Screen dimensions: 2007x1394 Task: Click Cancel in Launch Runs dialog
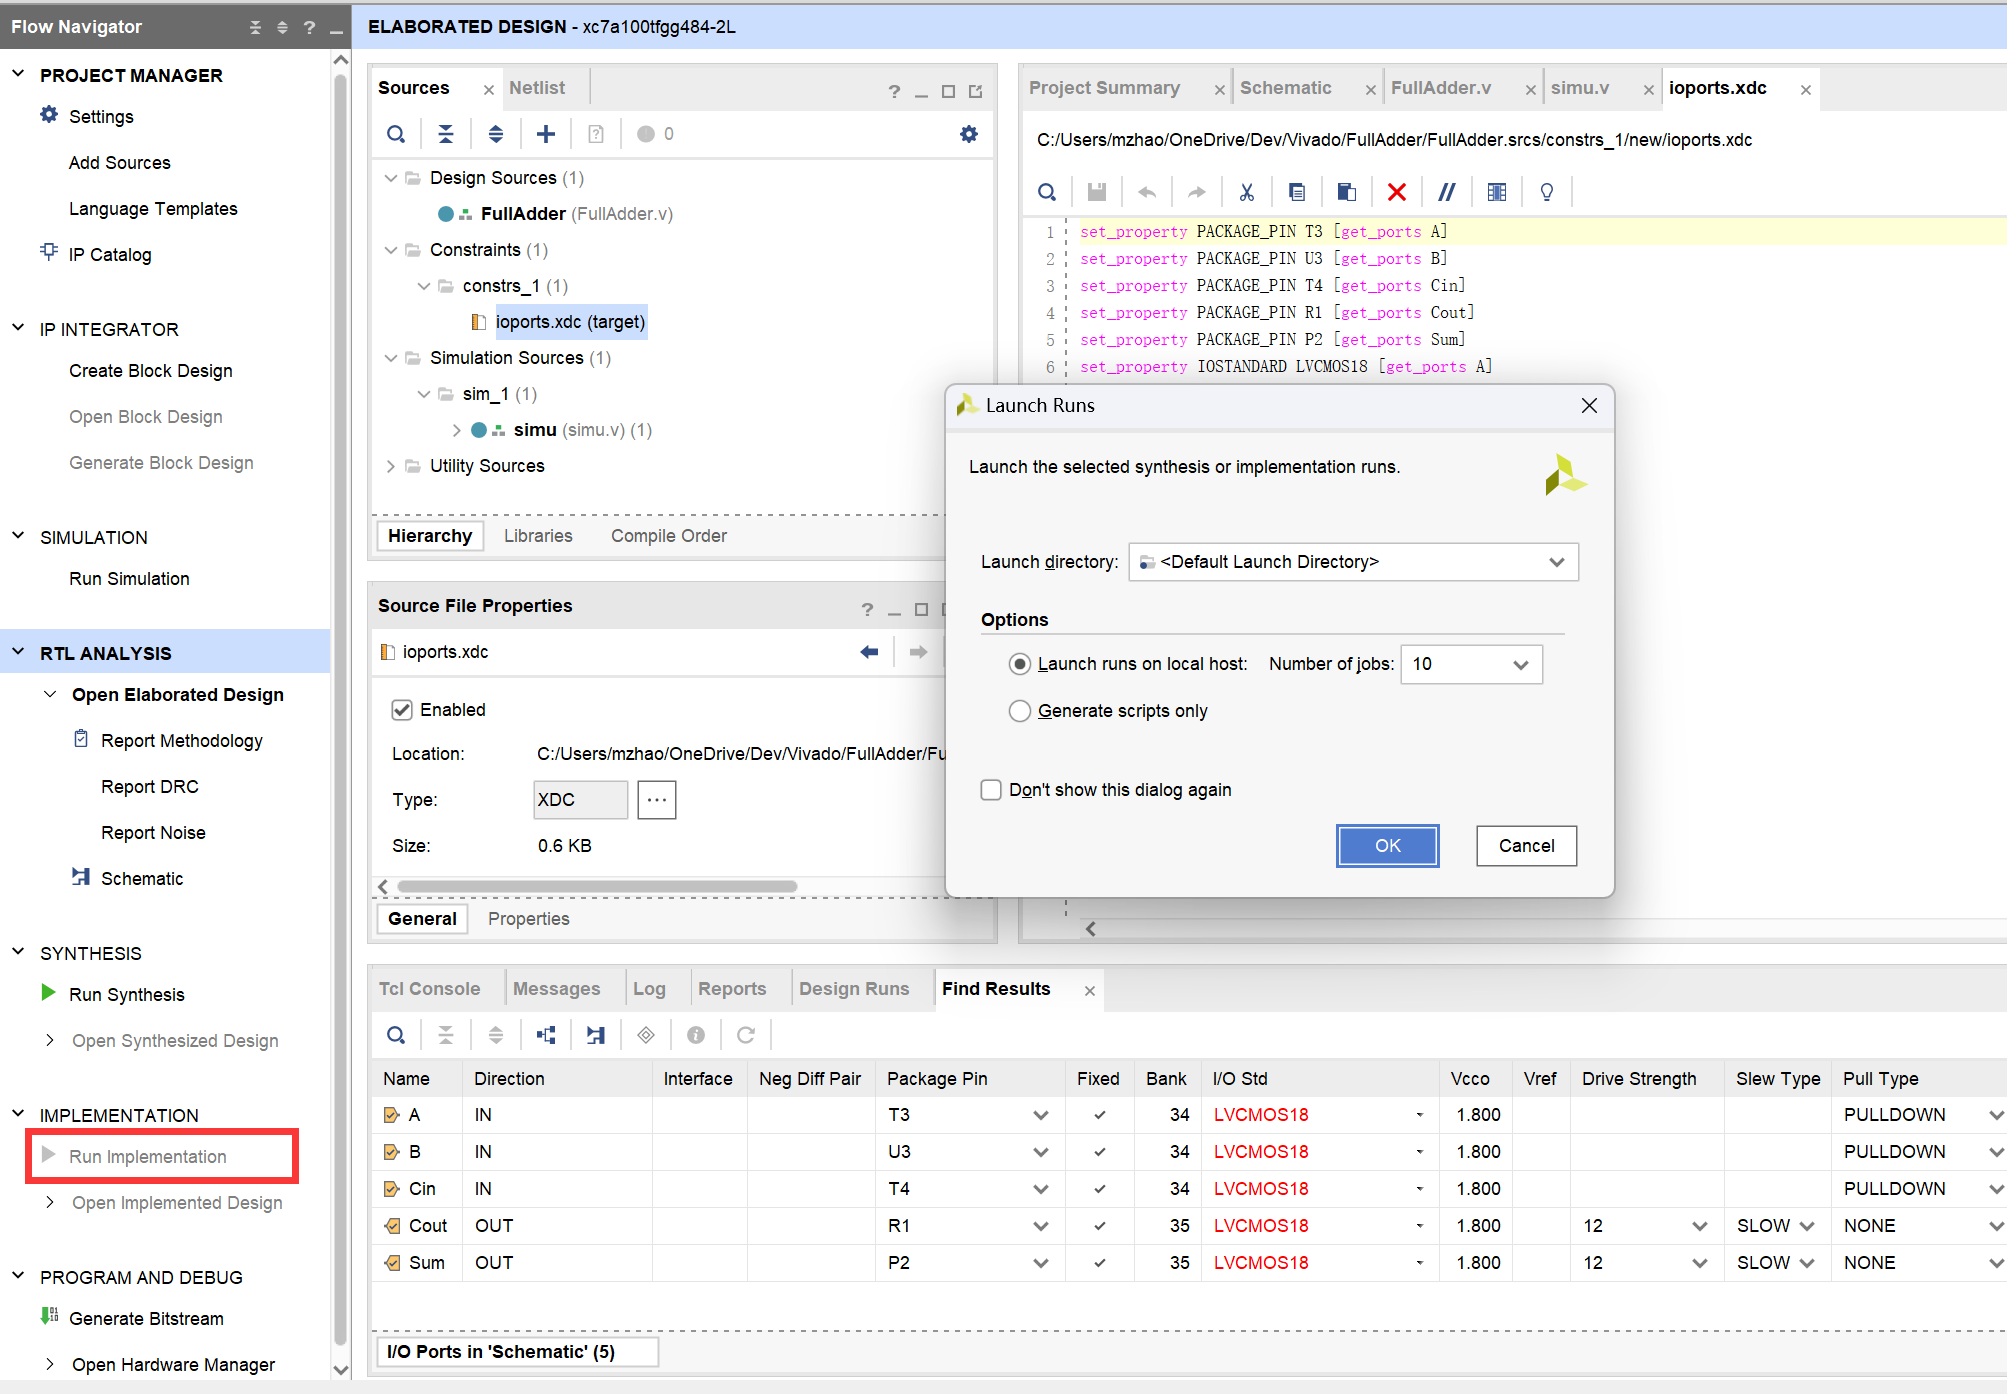(x=1526, y=846)
